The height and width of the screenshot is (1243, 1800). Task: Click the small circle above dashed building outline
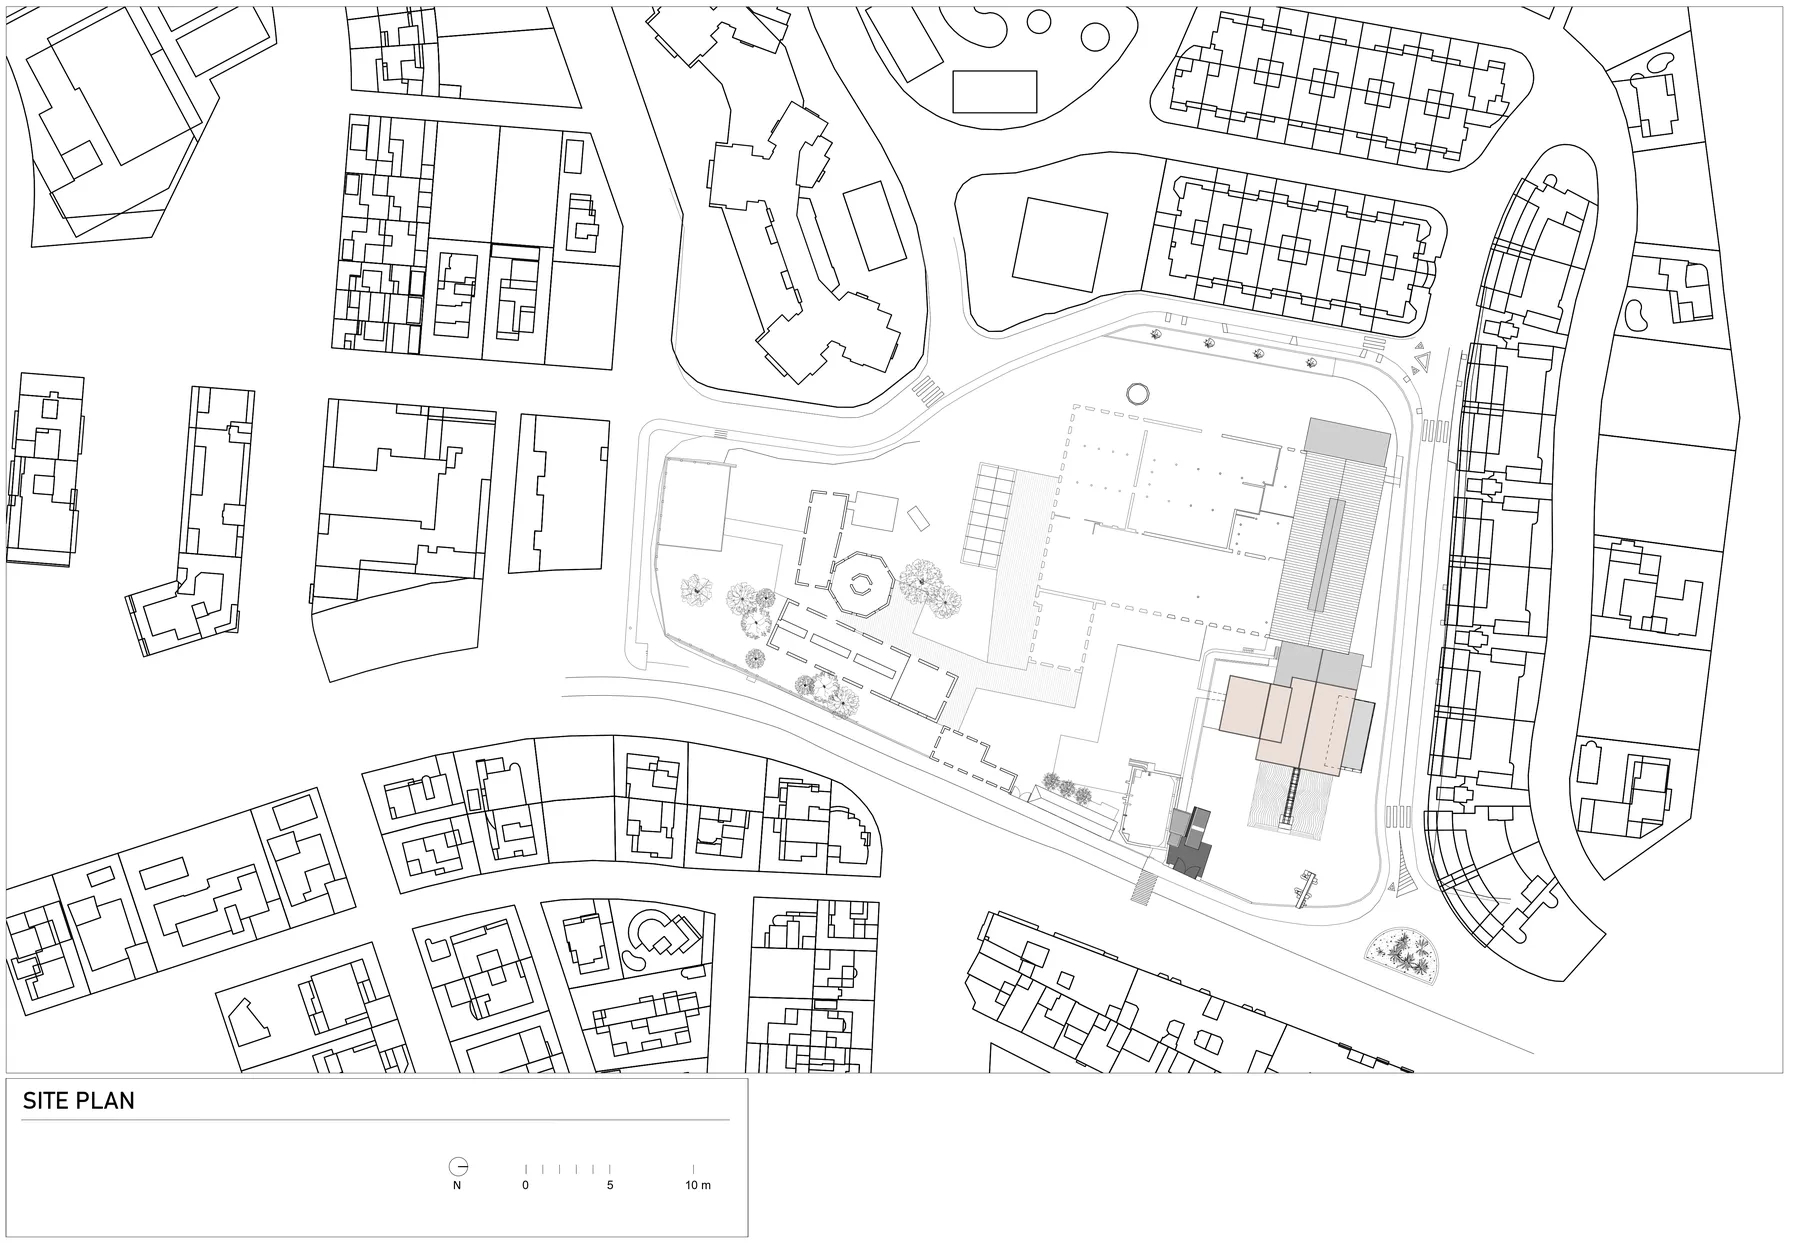(1138, 394)
